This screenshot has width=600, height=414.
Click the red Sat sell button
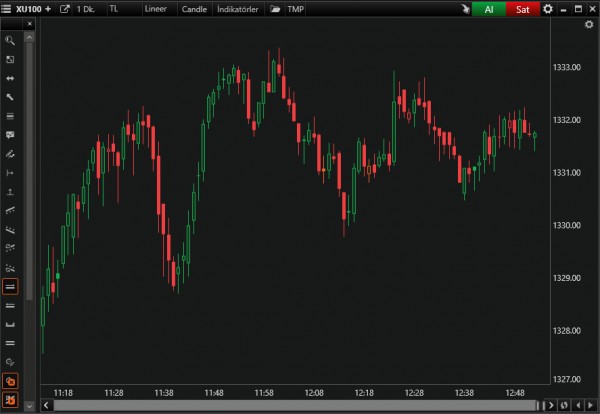(523, 9)
